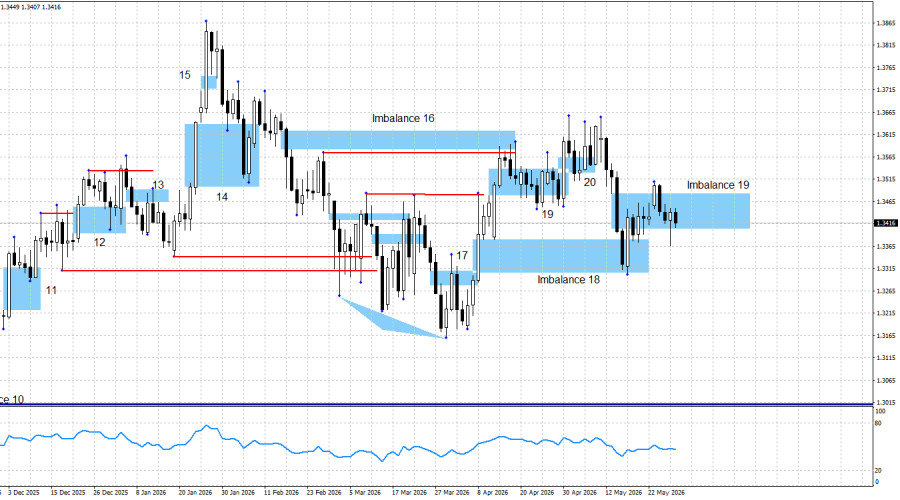
Task: Click the 1.3115 price axis label
Action: click(886, 358)
